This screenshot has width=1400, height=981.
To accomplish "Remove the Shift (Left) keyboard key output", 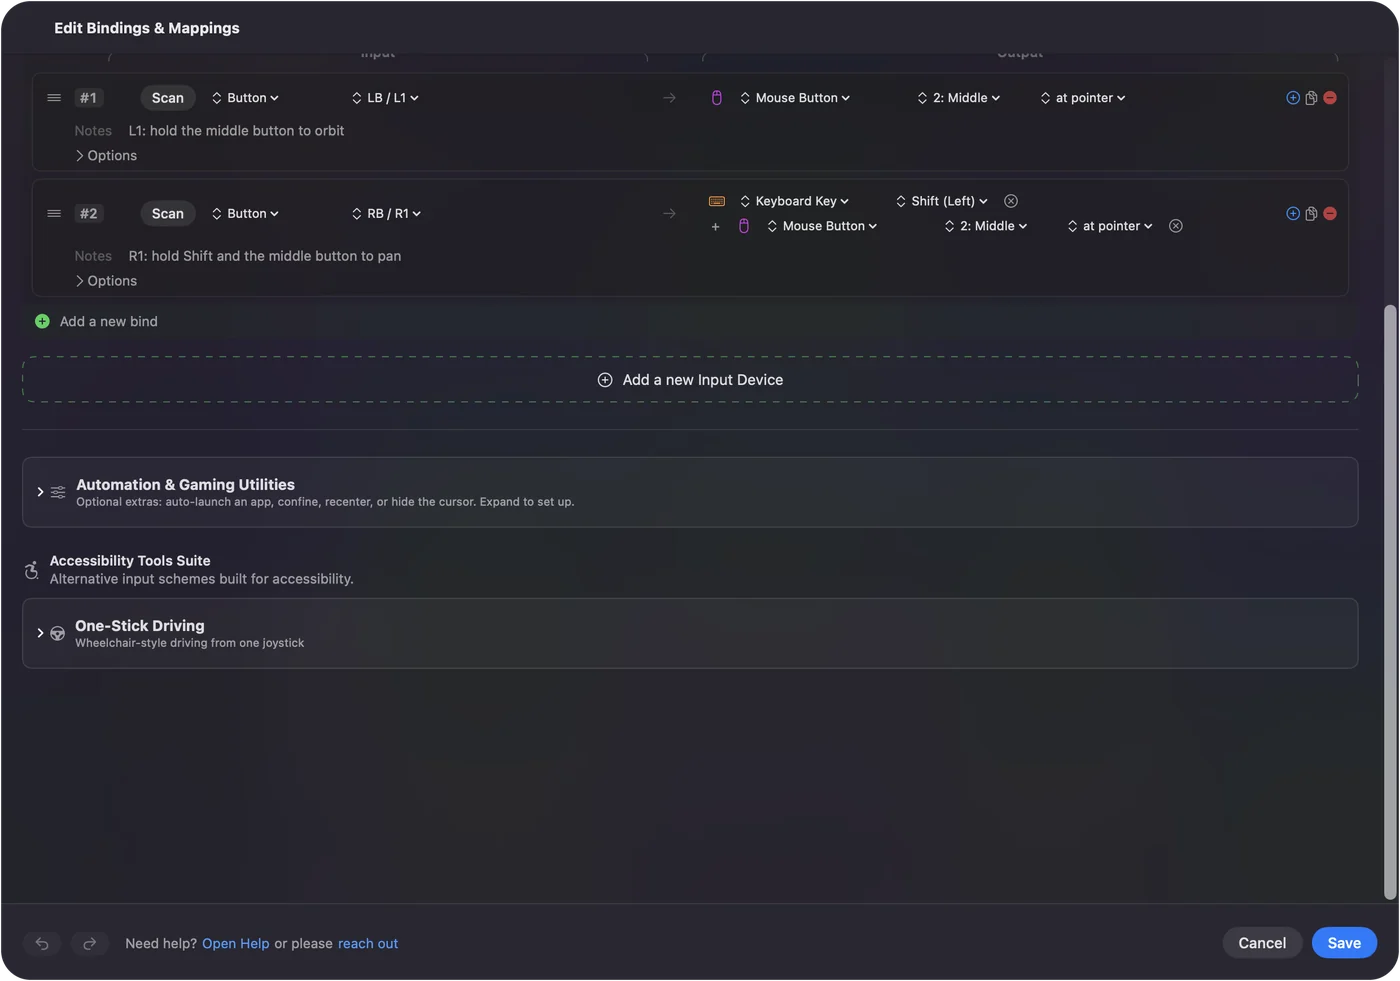I will click(1011, 201).
